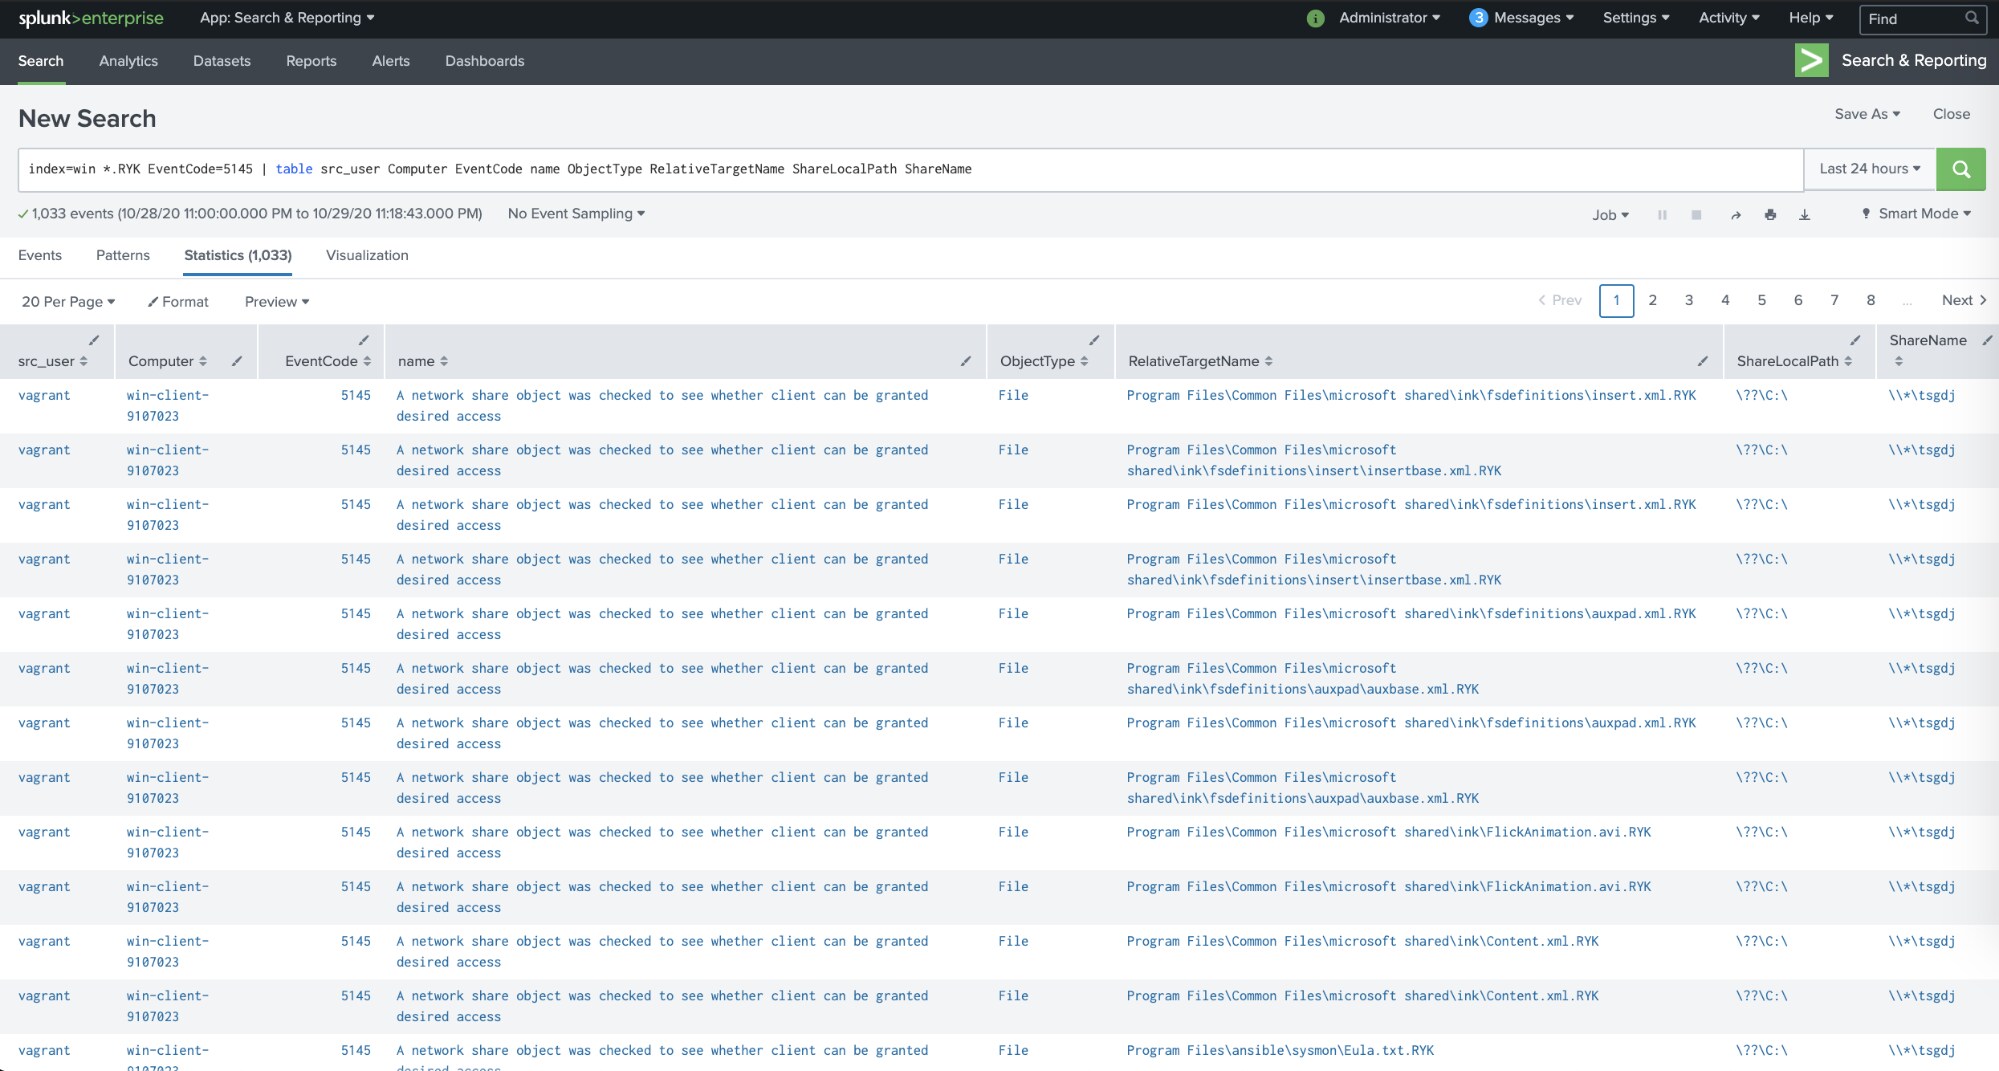Viewport: 1999px width, 1071px height.
Task: Click Next page link
Action: click(x=1964, y=300)
